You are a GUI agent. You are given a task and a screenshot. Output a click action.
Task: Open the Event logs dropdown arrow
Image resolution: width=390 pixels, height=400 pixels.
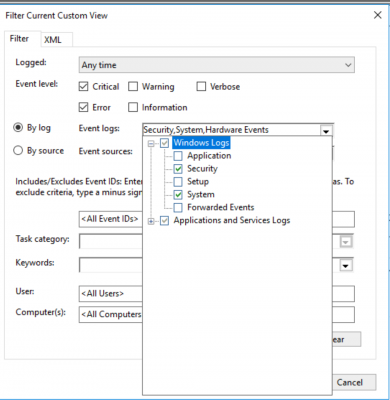click(x=326, y=131)
